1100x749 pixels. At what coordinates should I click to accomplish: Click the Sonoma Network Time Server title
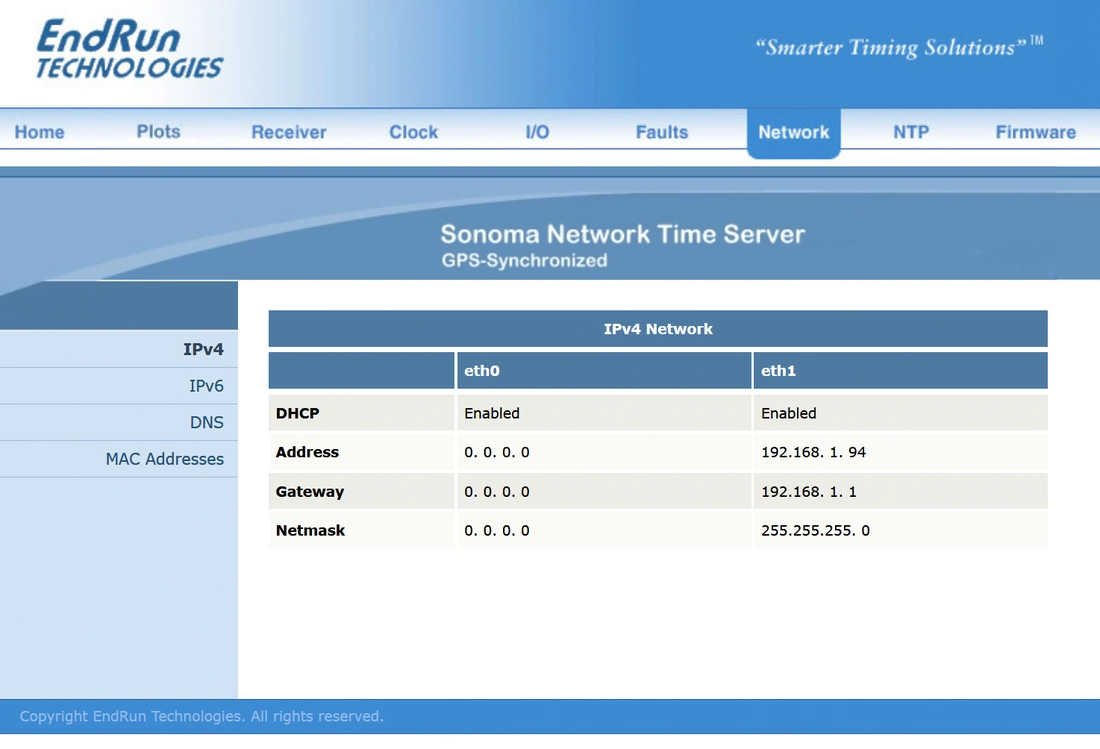pyautogui.click(x=623, y=234)
